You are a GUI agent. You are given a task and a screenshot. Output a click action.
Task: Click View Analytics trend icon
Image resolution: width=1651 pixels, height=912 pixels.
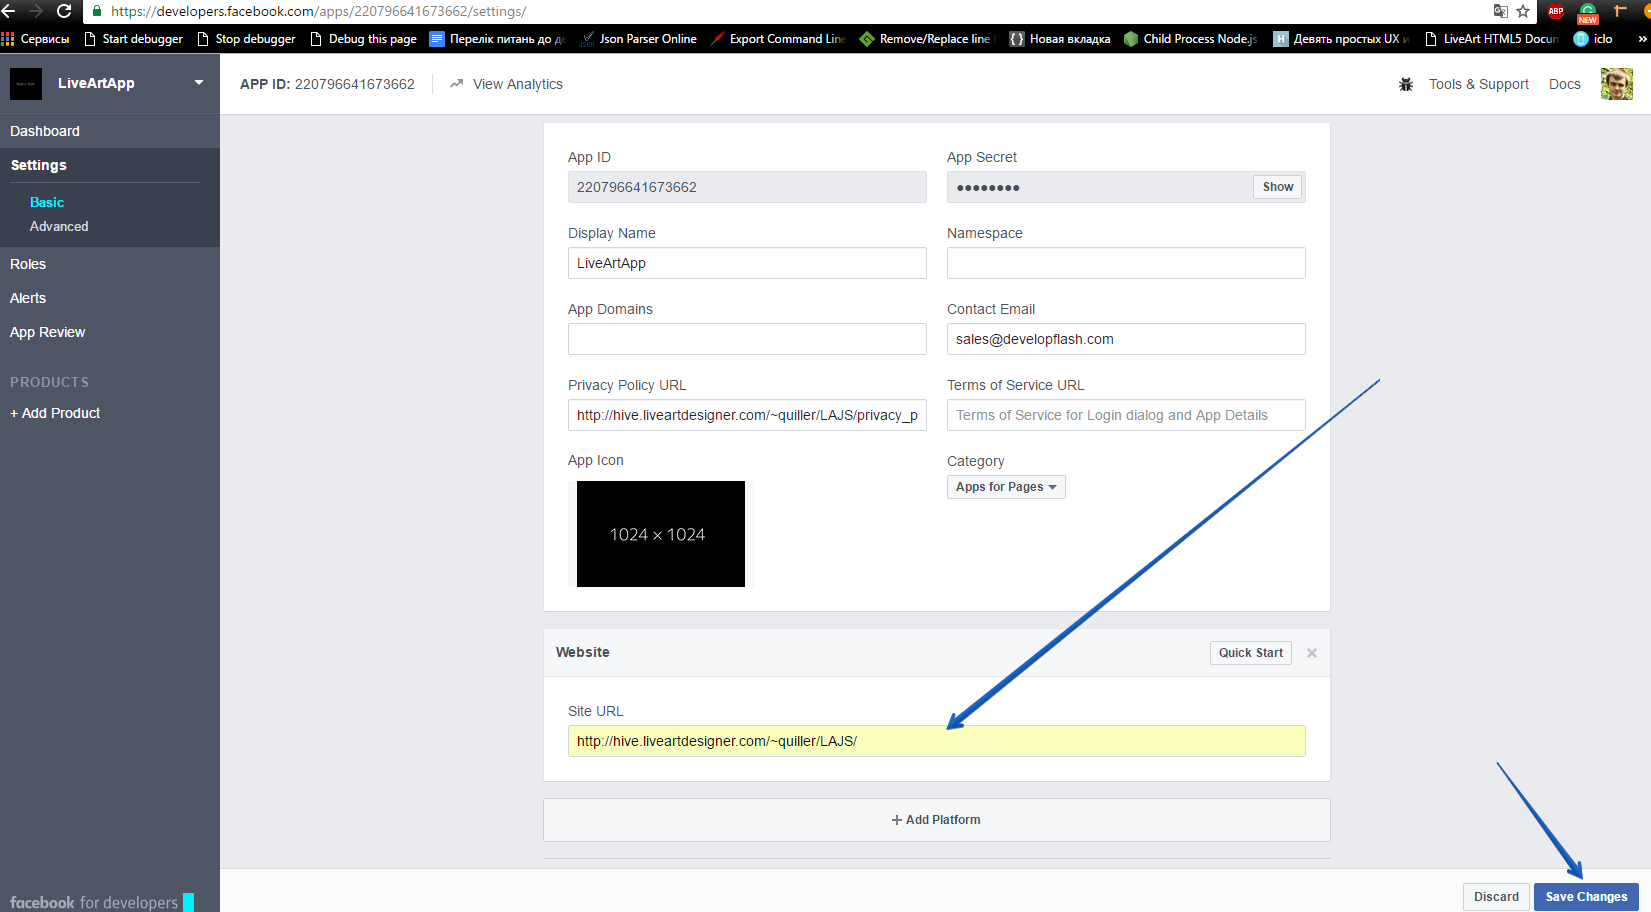457,84
